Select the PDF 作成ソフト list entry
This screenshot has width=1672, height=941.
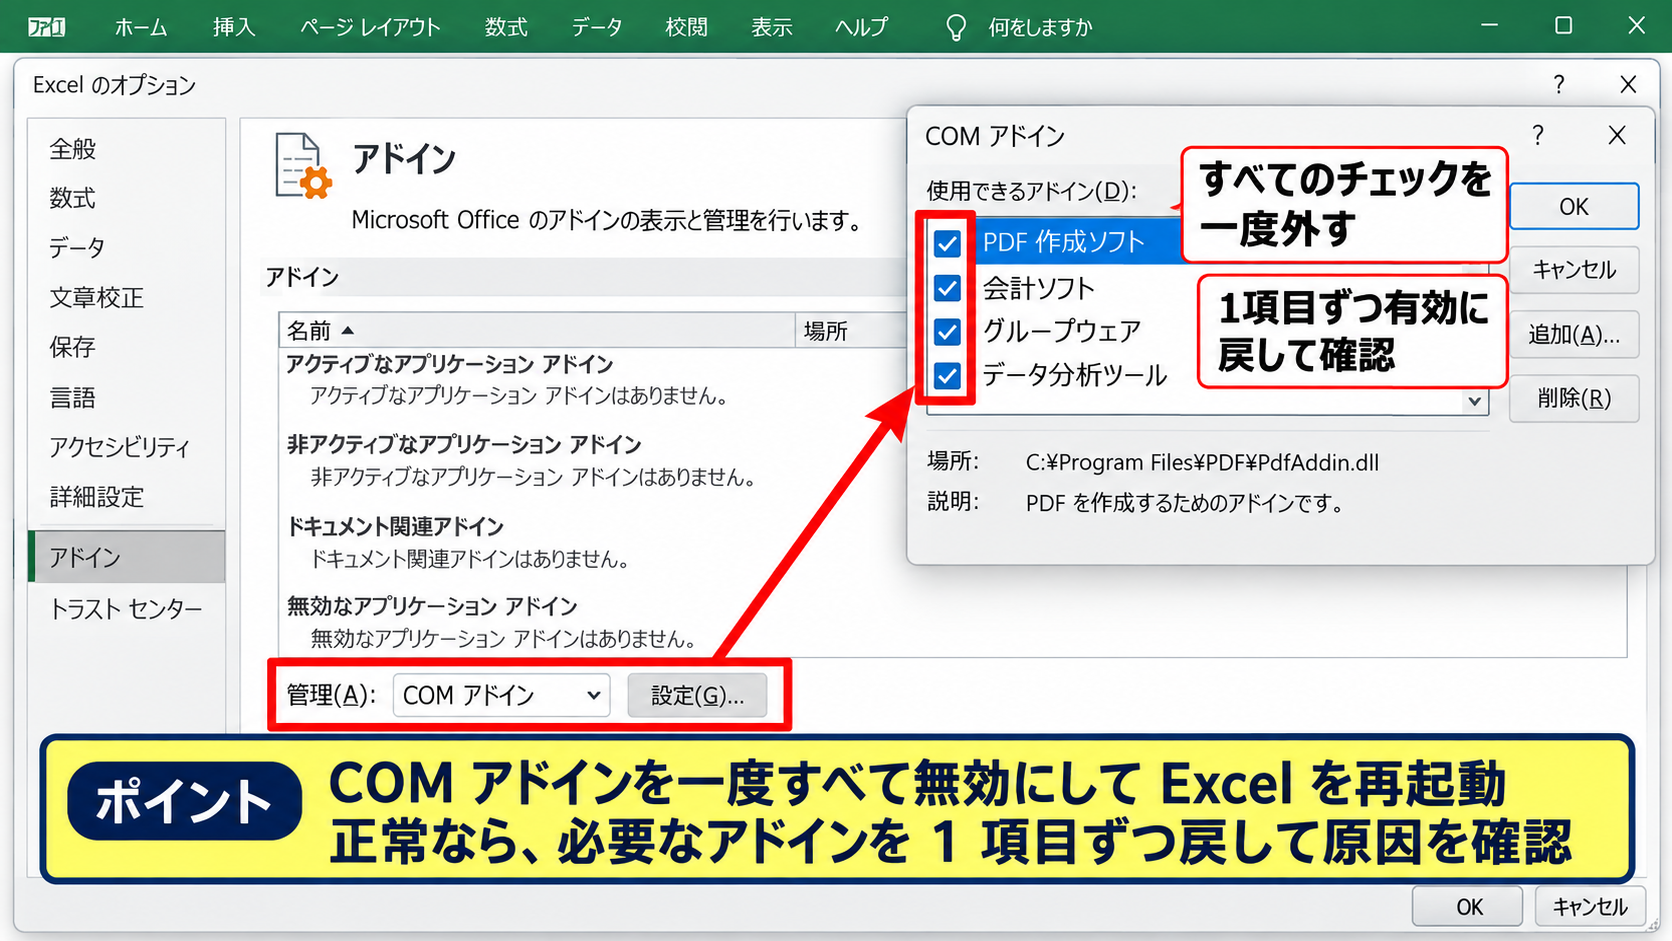pyautogui.click(x=1064, y=242)
